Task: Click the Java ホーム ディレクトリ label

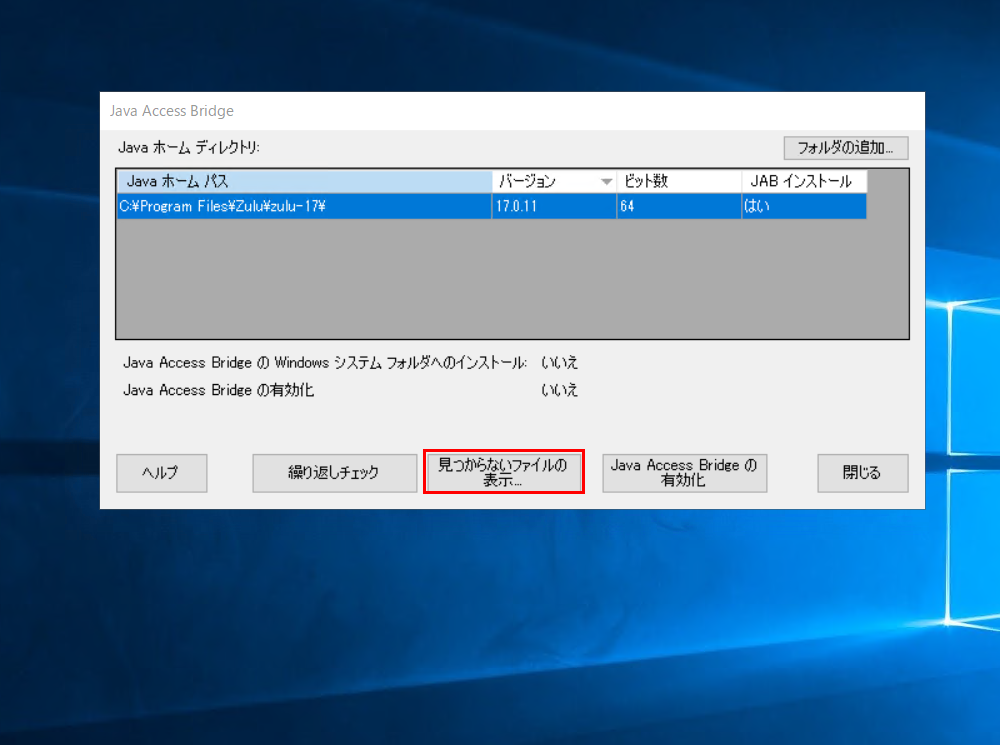Action: click(x=189, y=147)
